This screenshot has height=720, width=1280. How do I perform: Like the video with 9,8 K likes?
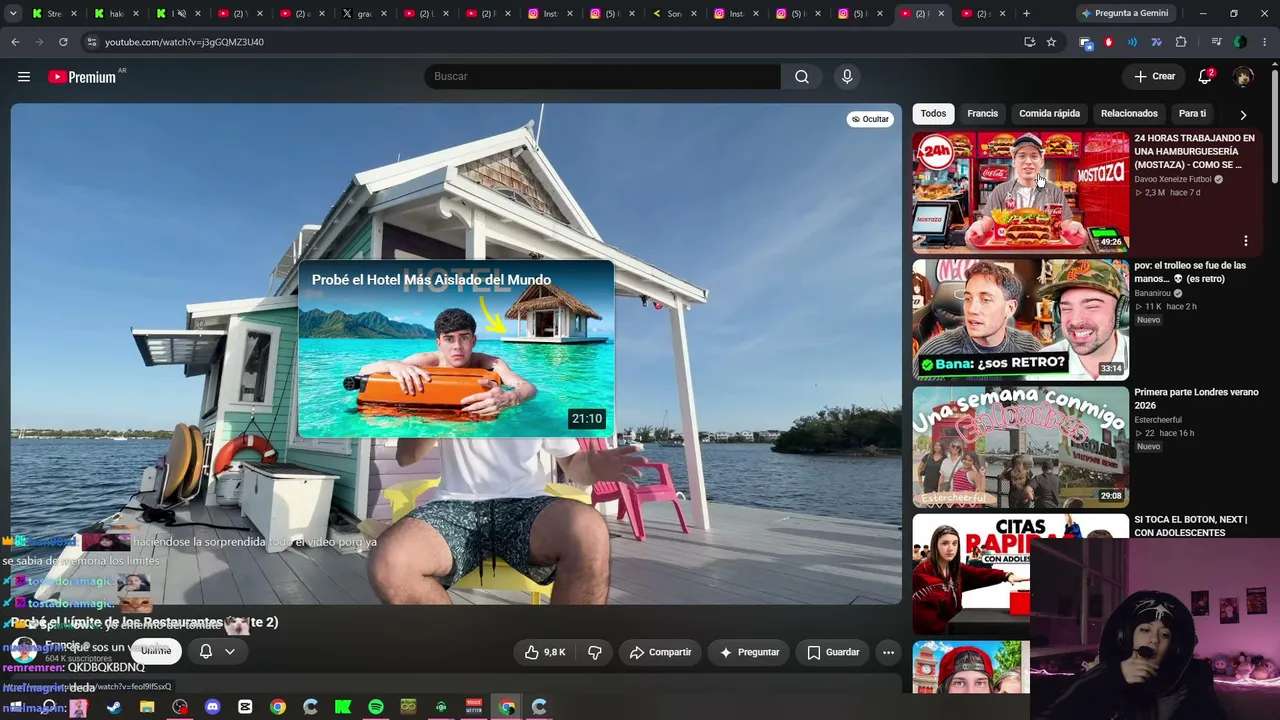tap(546, 652)
